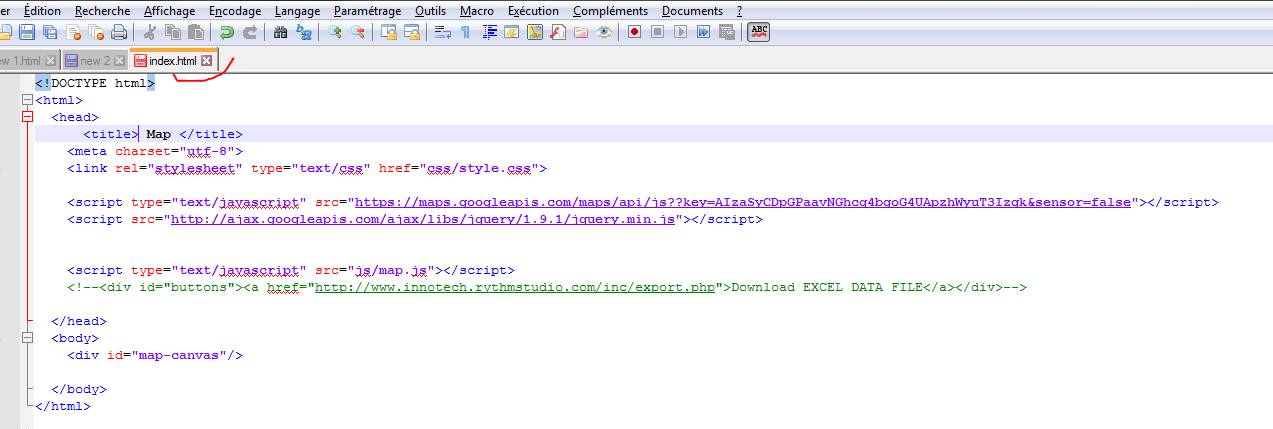Switch to the new 2 tab
The height and width of the screenshot is (429, 1273).
pyautogui.click(x=95, y=61)
